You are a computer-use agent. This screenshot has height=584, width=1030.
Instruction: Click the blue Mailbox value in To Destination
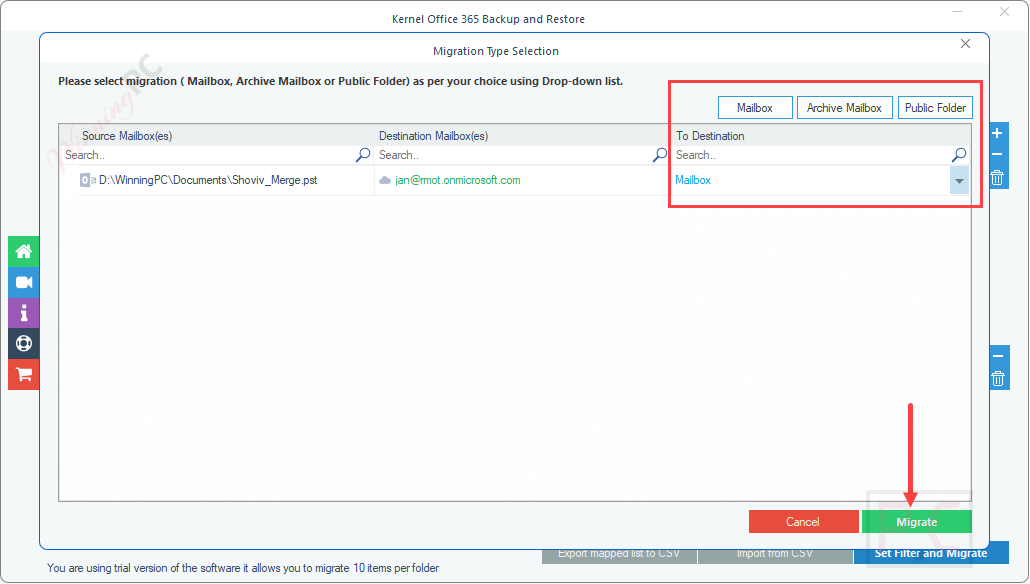693,180
